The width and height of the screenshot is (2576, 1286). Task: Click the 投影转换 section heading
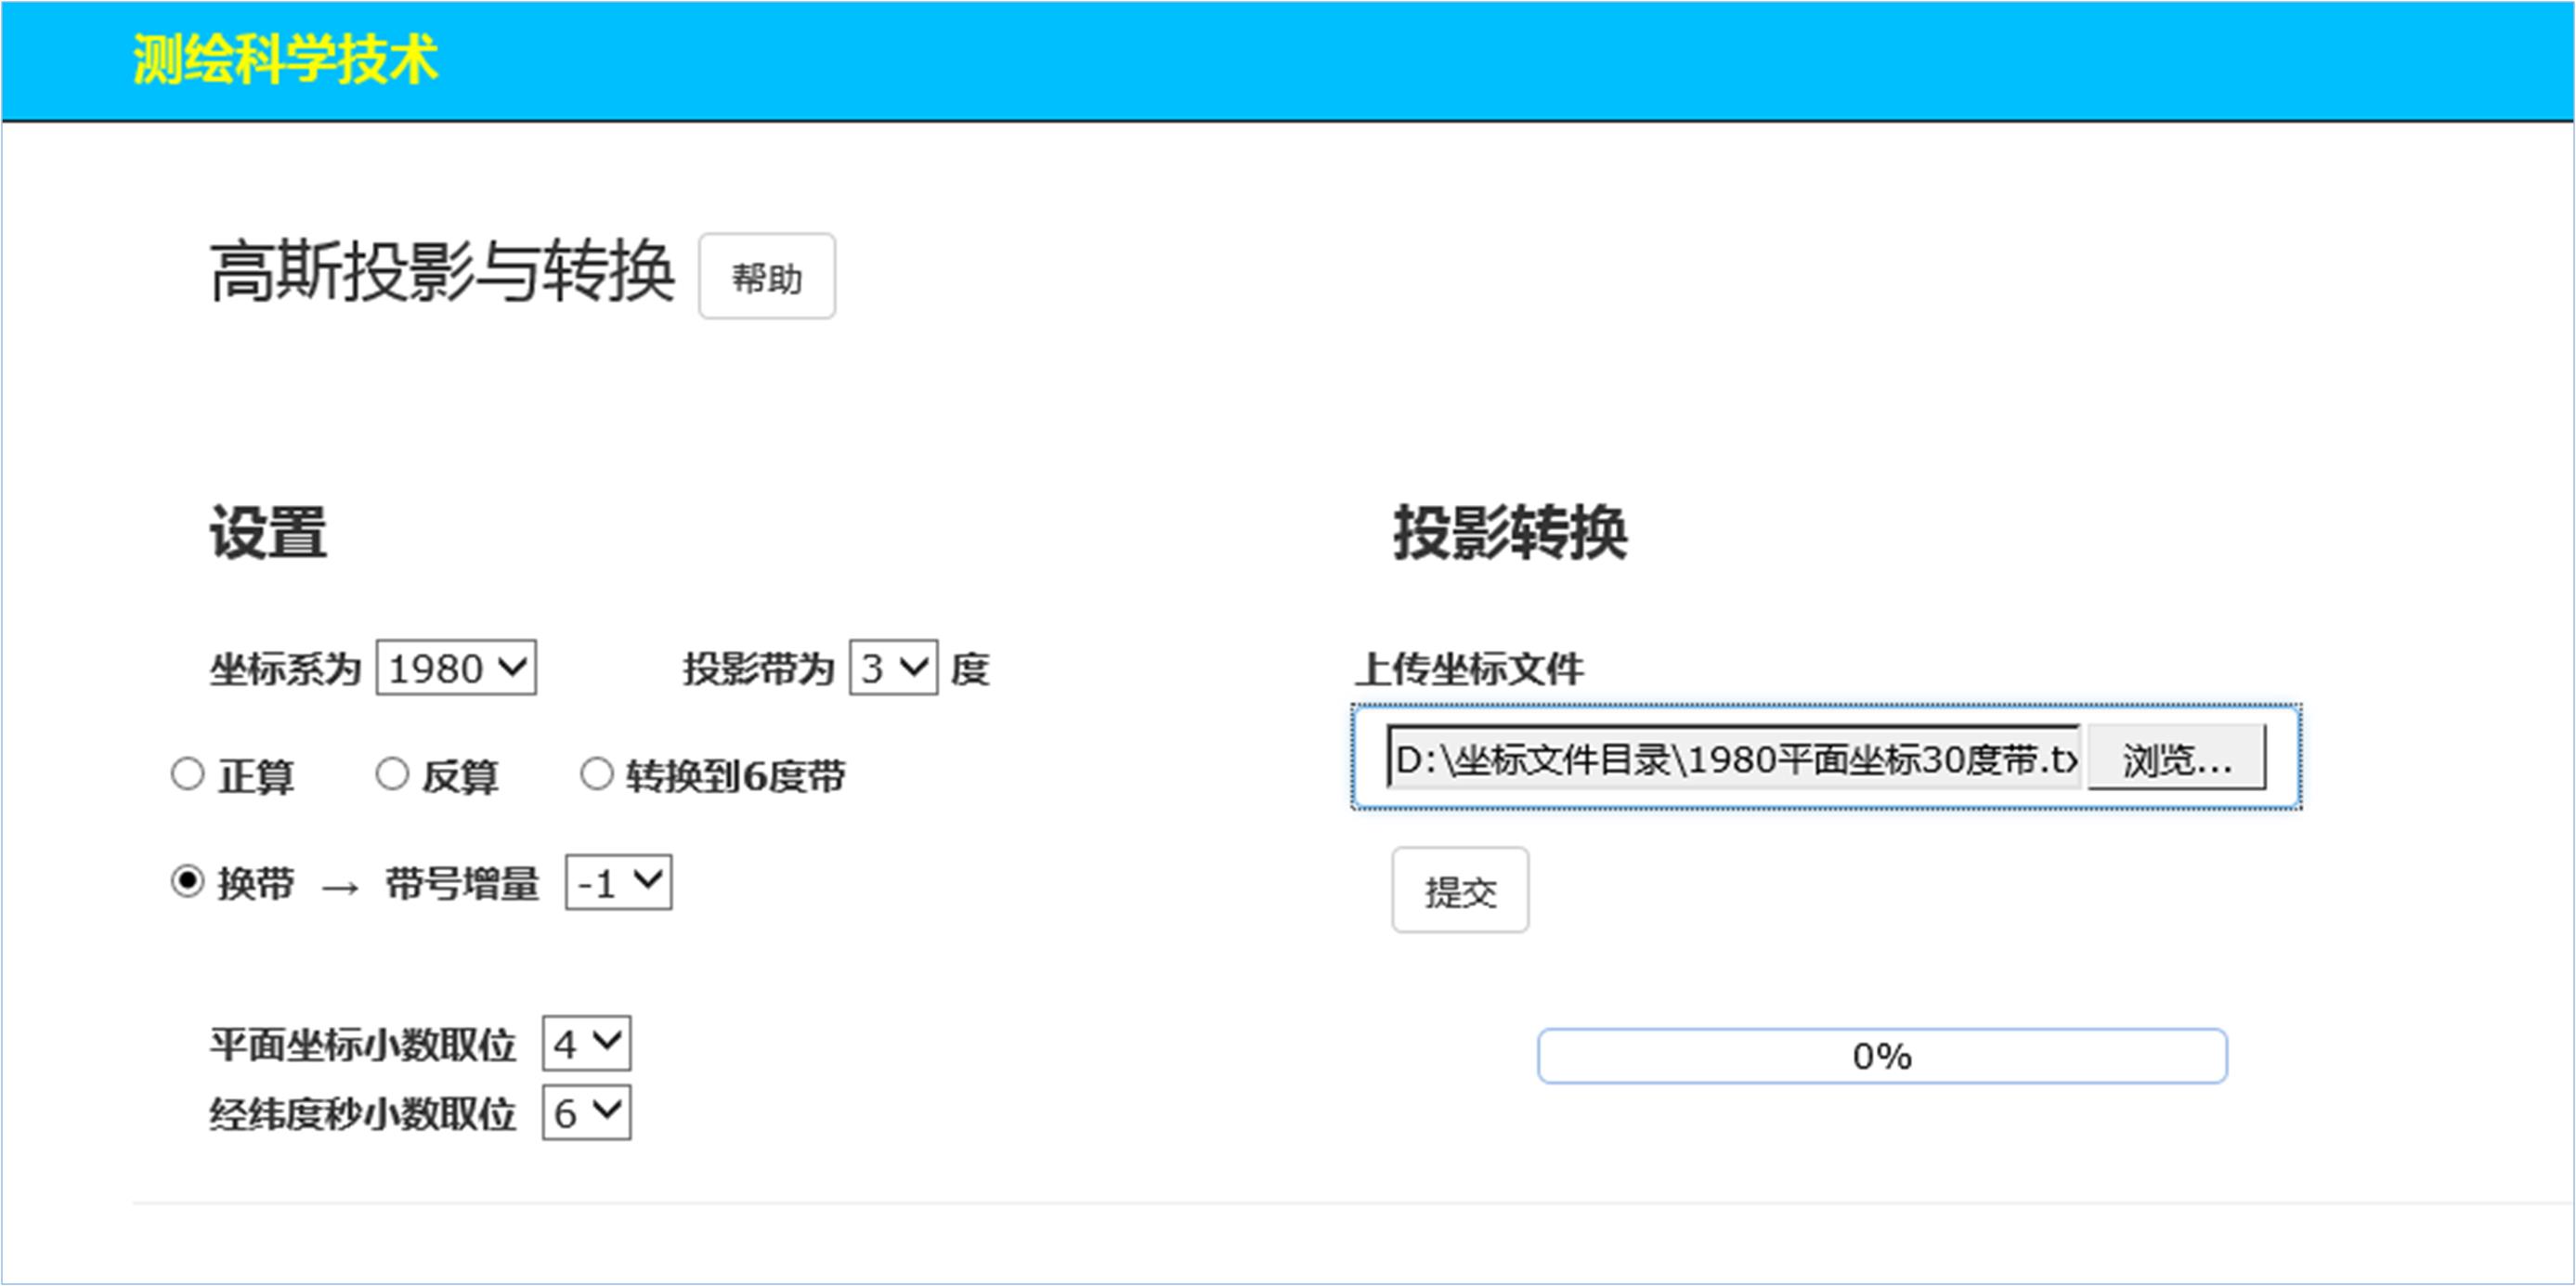(1510, 532)
